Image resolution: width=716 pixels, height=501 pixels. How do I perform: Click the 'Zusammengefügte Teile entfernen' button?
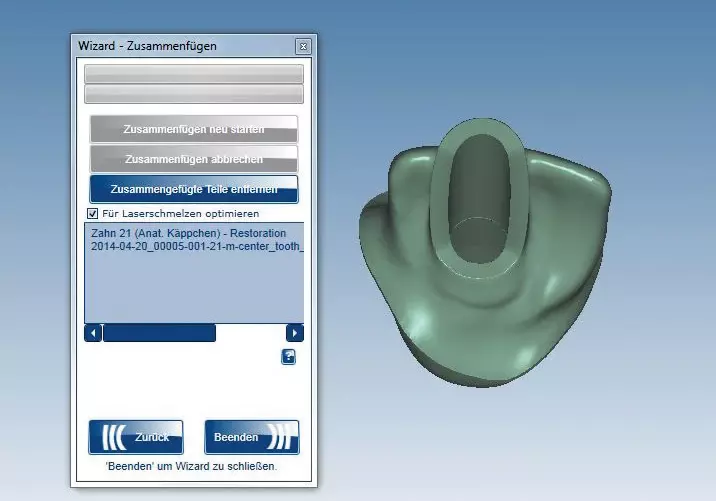click(193, 189)
